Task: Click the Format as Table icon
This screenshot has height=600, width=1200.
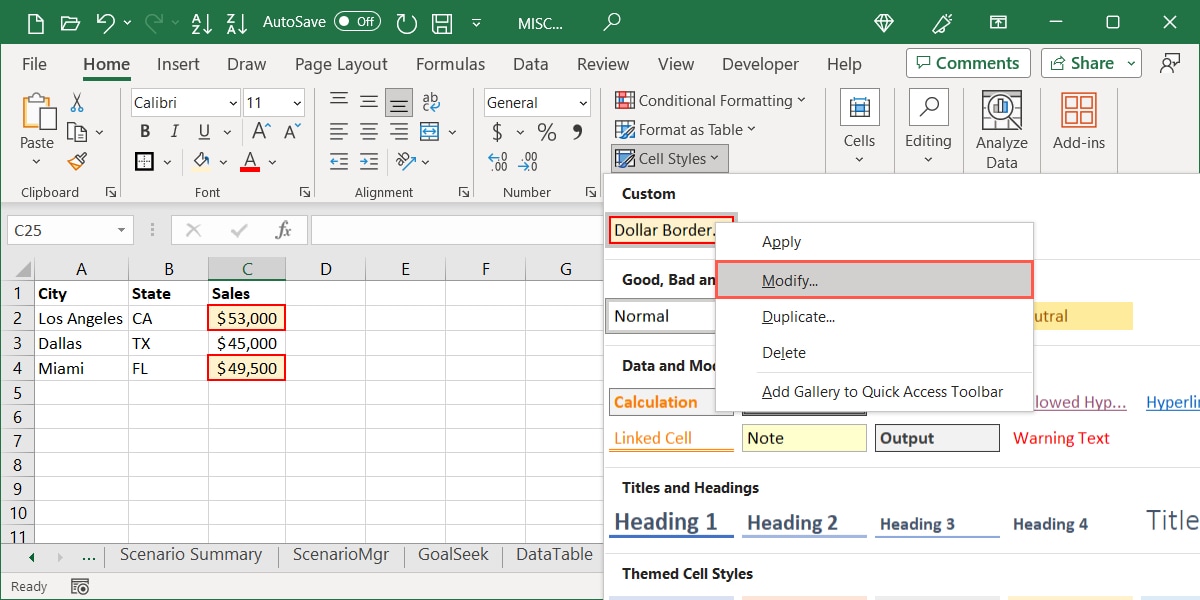Action: click(x=624, y=130)
